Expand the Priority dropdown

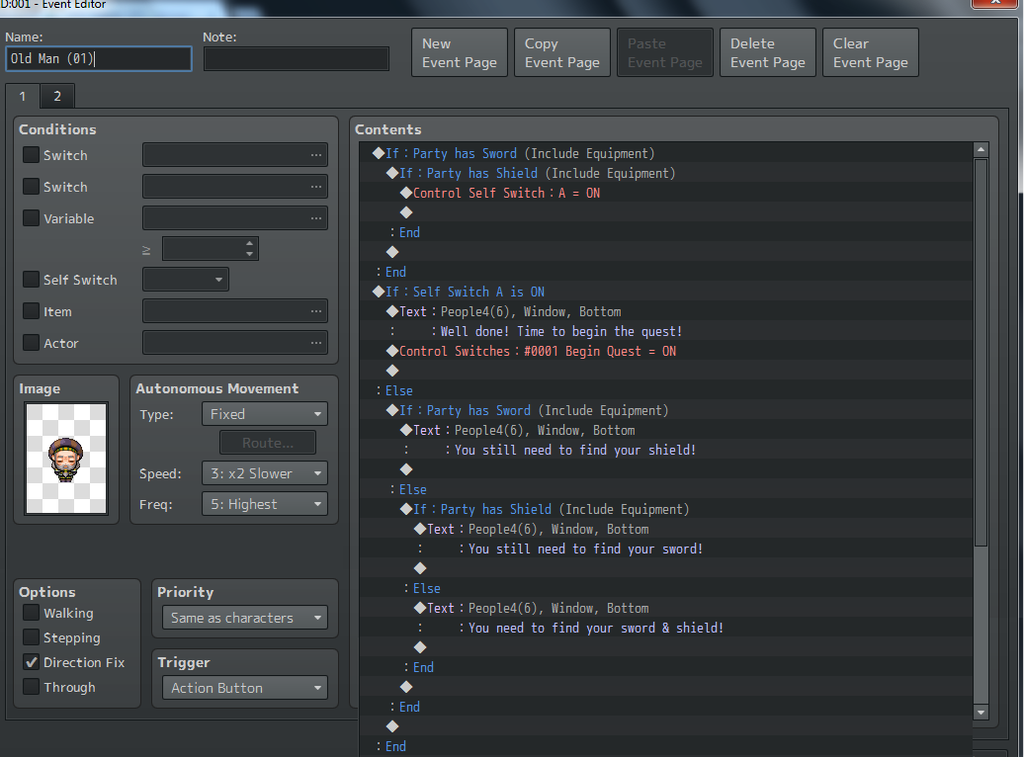coord(245,618)
